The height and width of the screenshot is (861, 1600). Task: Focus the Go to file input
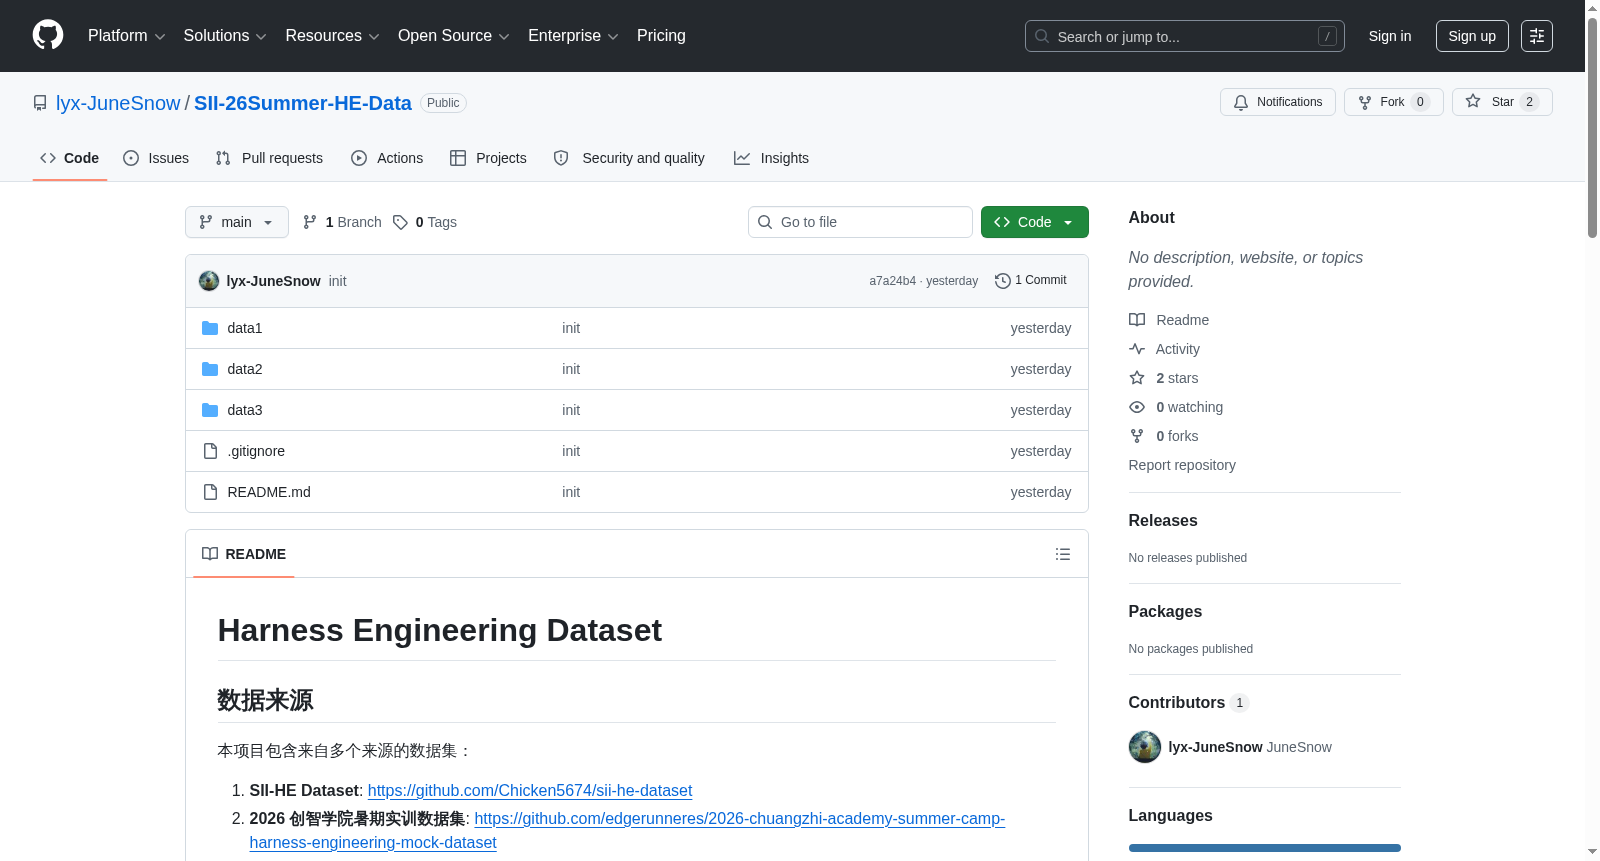[x=860, y=222]
